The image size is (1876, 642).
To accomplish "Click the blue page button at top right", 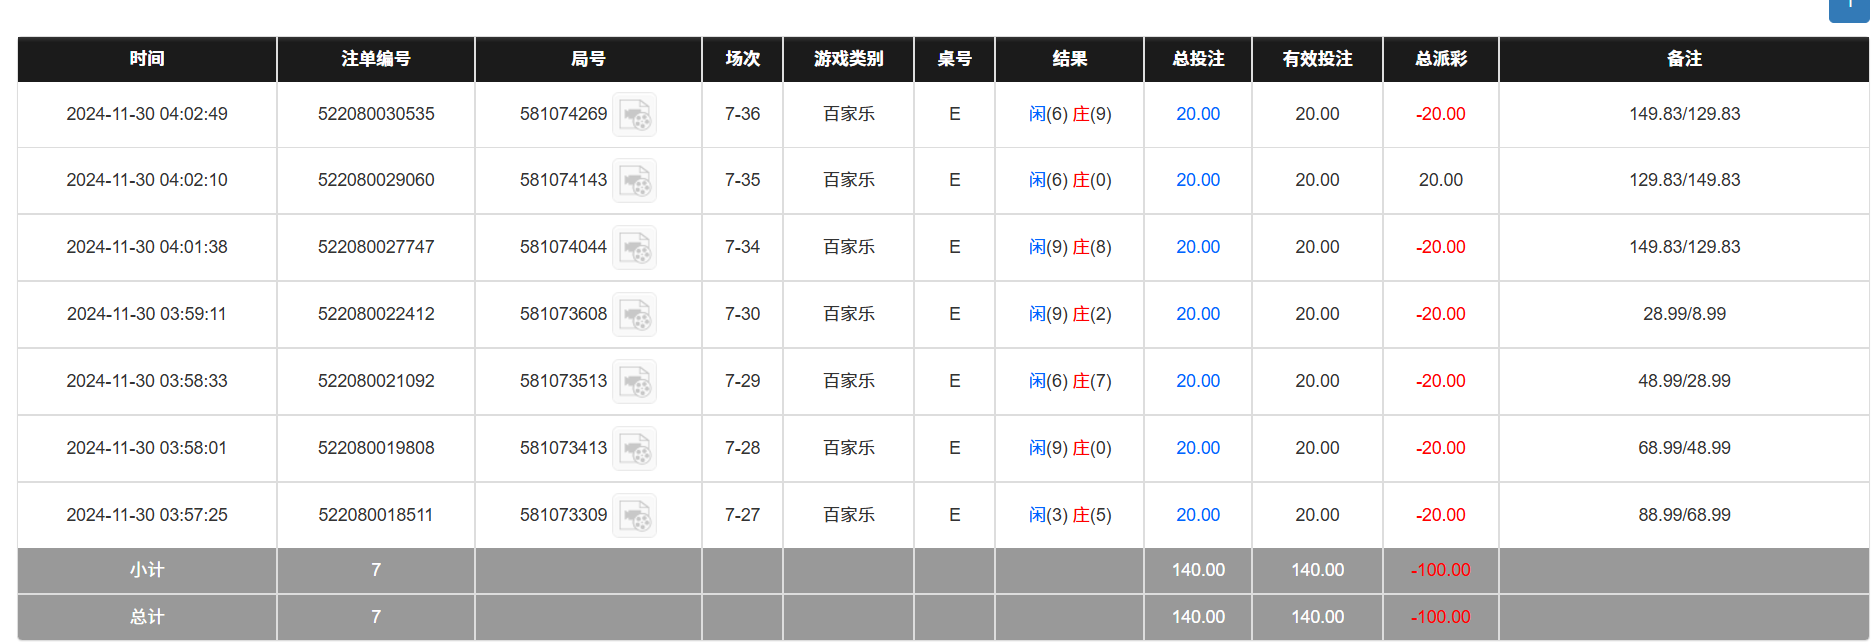I will point(1850,8).
